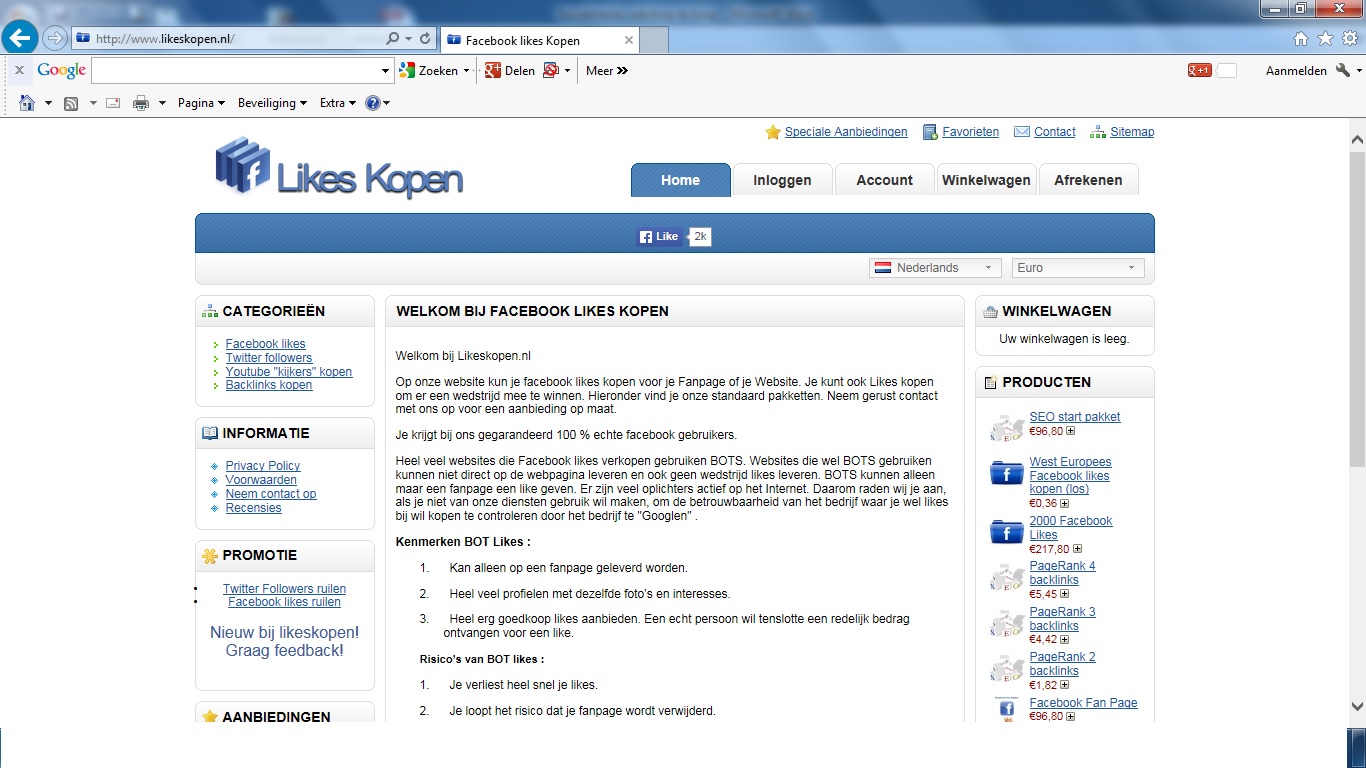Add SEO start pakket via plus icon
Viewport: 1366px width, 768px height.
point(1071,431)
